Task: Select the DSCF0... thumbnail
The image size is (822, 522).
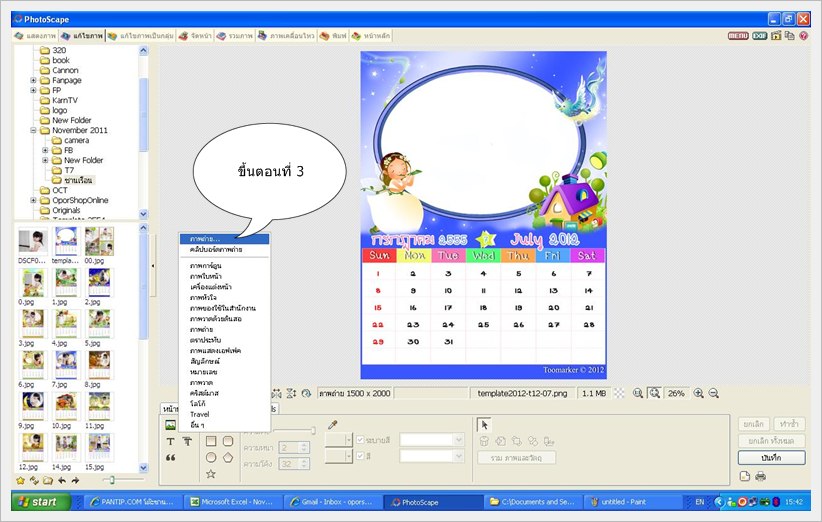Action: point(33,245)
